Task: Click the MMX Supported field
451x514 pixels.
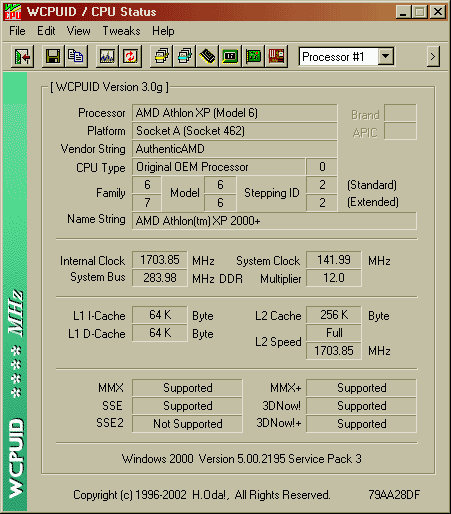Action: [x=187, y=388]
